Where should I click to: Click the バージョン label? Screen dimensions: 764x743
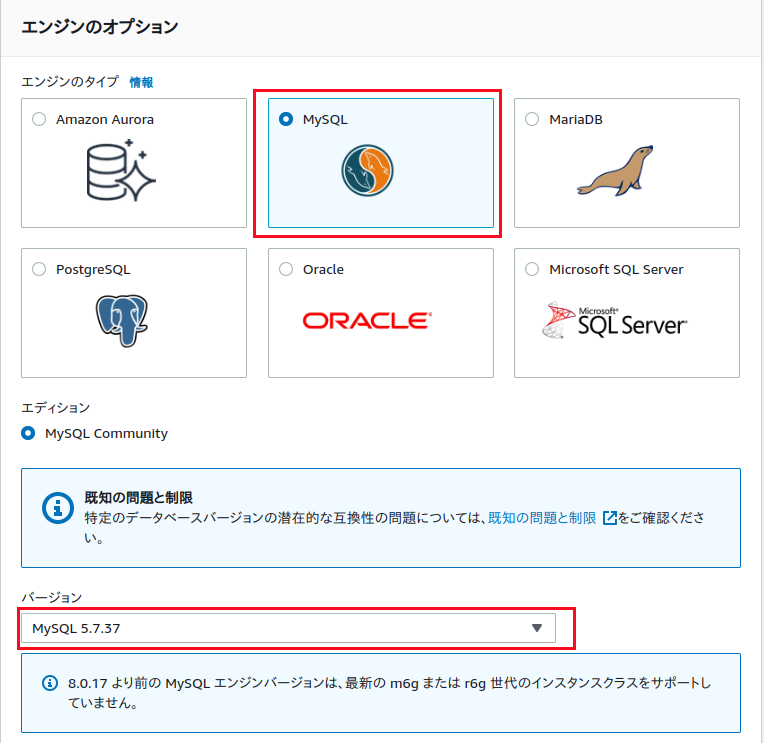click(x=52, y=597)
